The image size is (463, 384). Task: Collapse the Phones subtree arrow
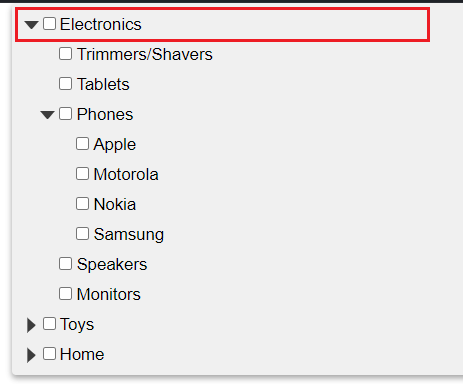48,115
